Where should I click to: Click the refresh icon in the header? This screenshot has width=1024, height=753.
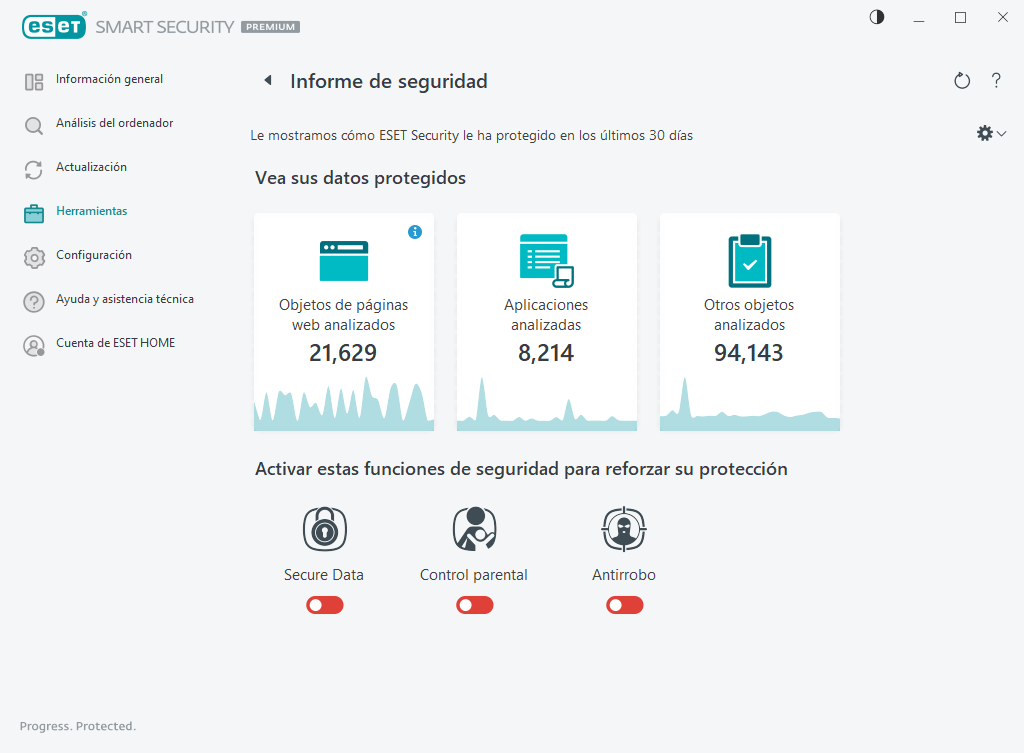(961, 80)
